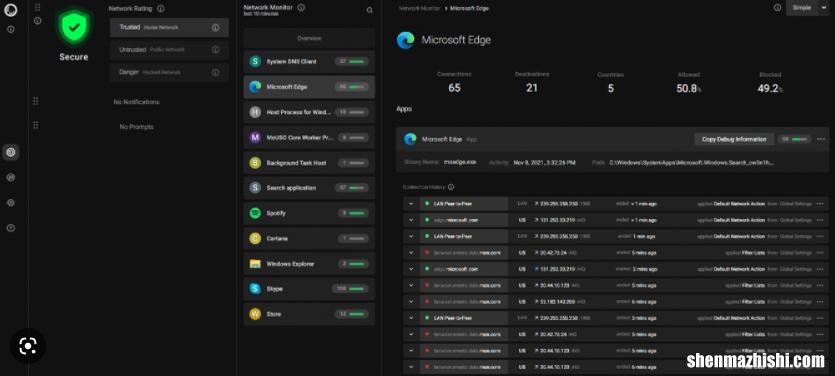The width and height of the screenshot is (835, 376).
Task: Click the drag handle beside No Notifications
Action: click(x=36, y=101)
